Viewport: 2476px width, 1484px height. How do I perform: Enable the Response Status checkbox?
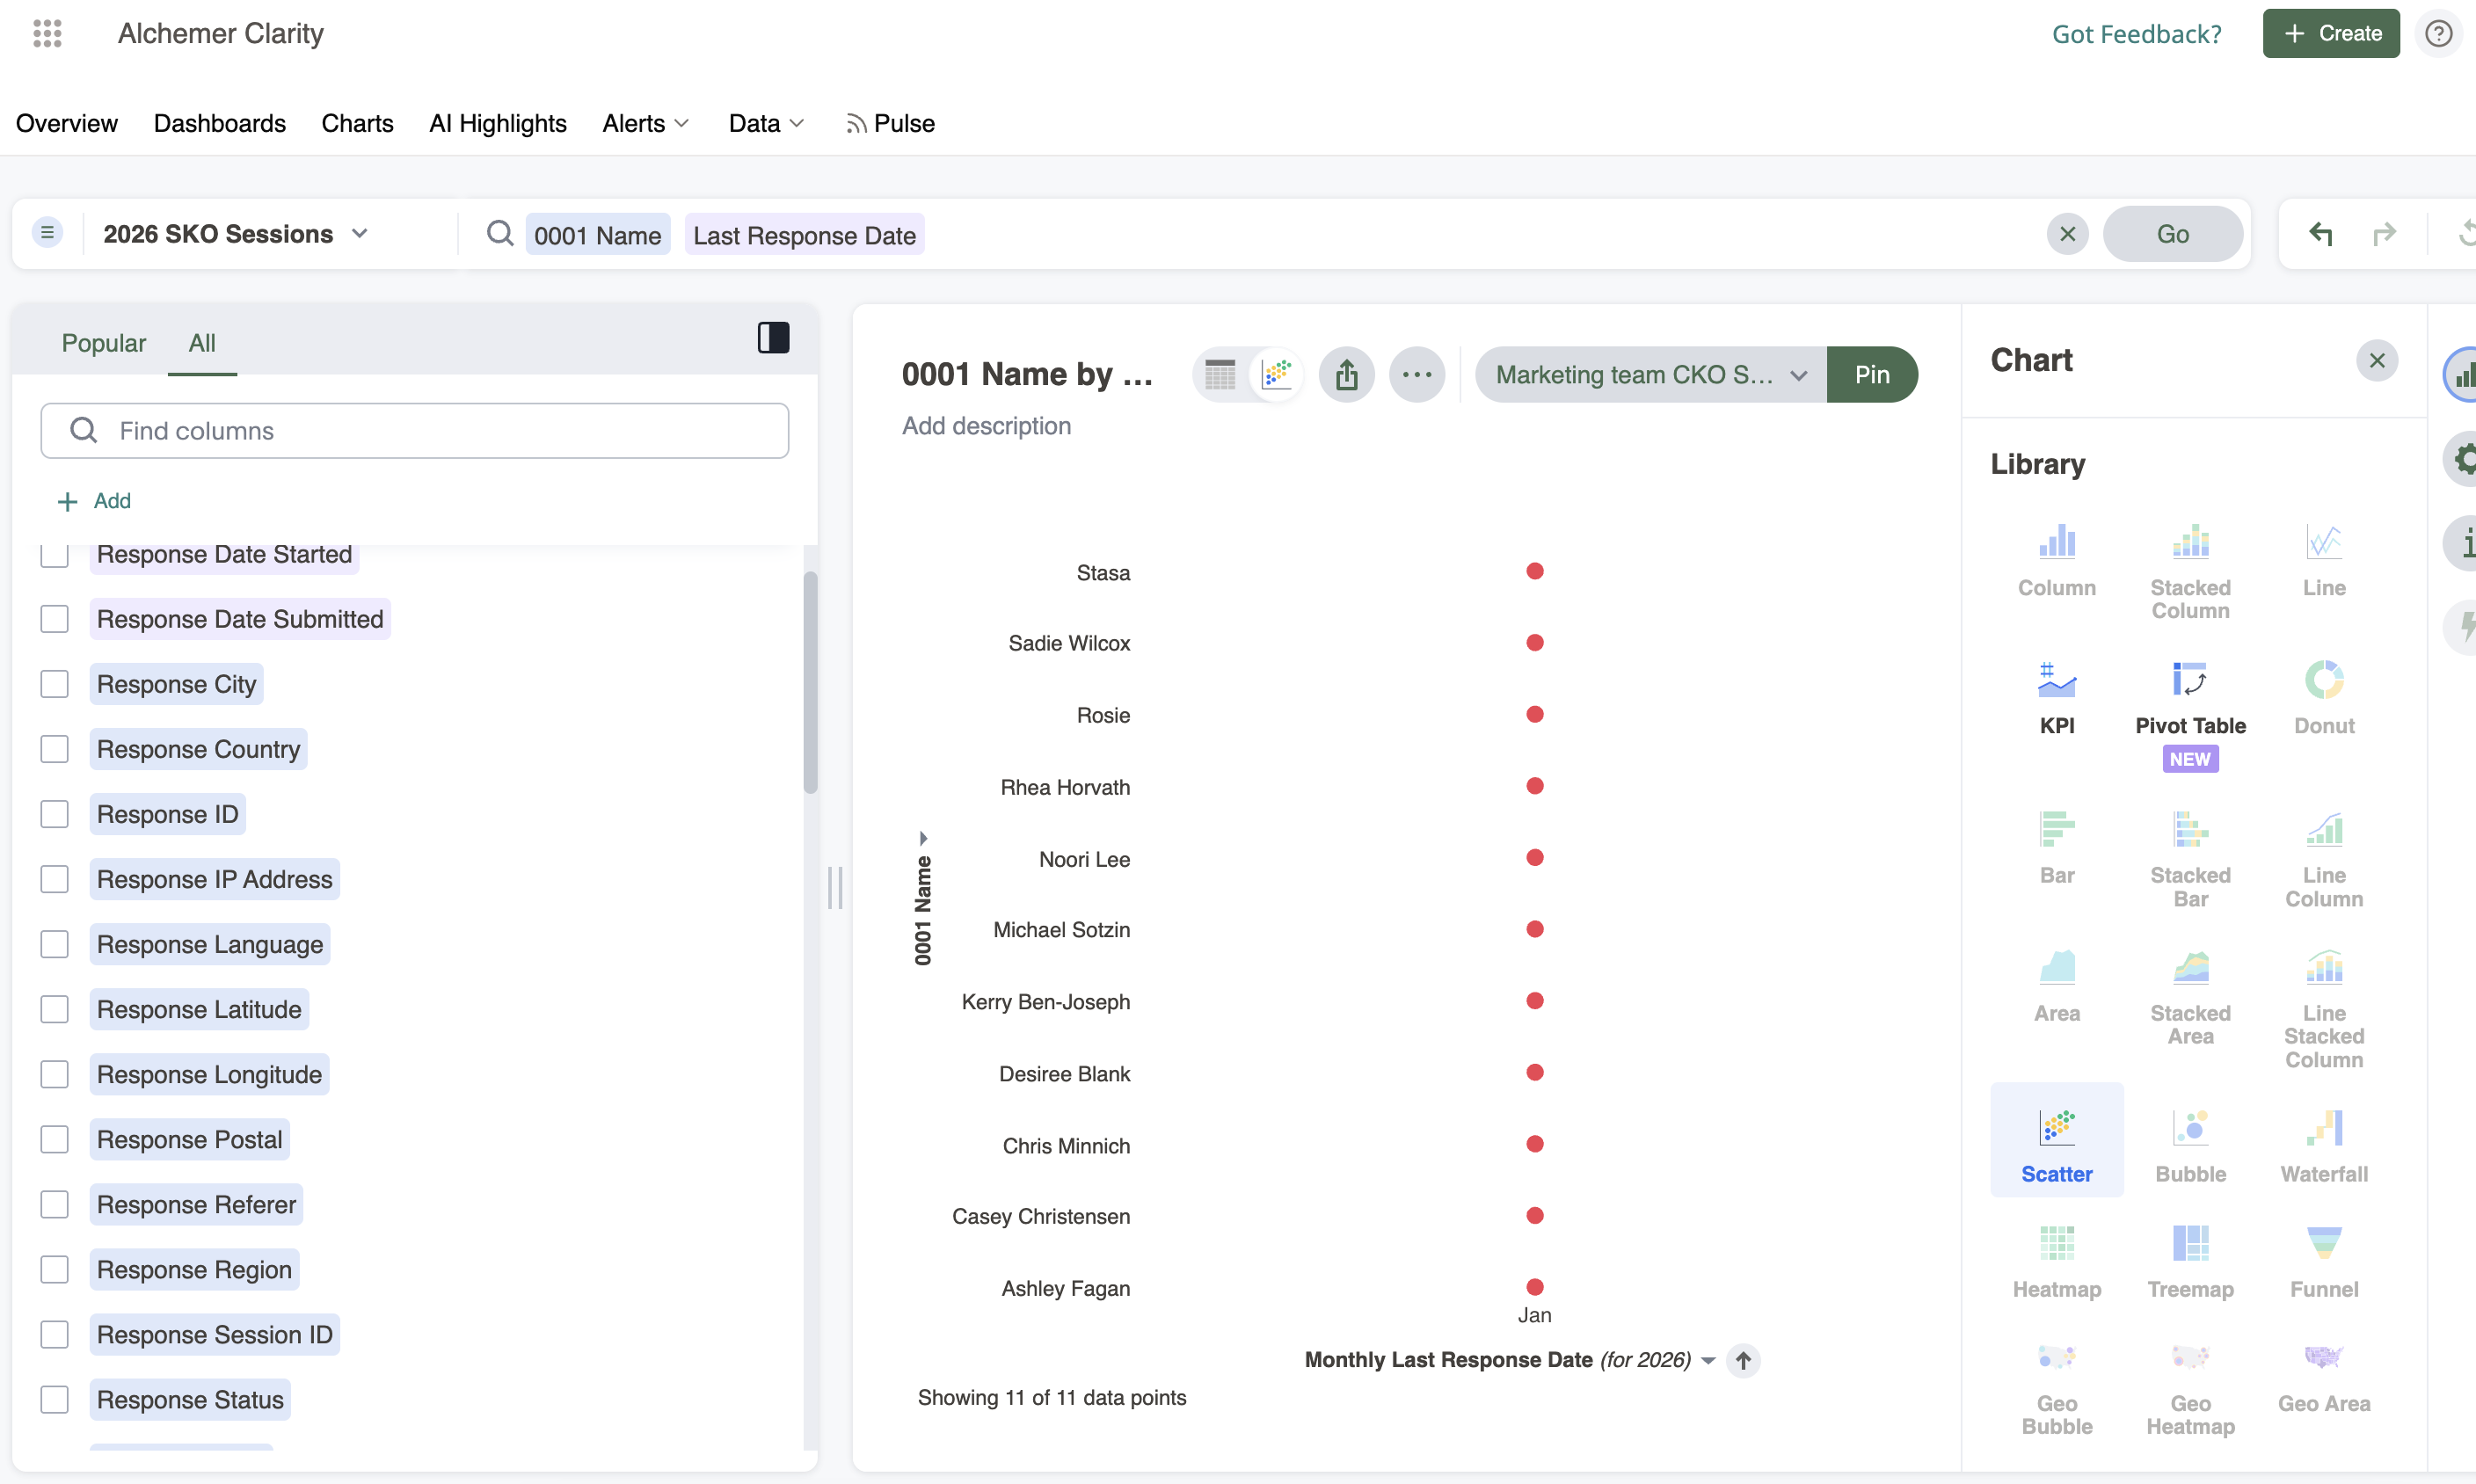(54, 1399)
